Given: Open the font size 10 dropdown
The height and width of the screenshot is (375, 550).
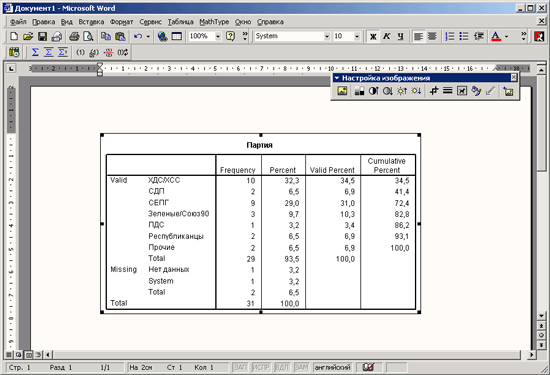Looking at the screenshot, I should [357, 36].
